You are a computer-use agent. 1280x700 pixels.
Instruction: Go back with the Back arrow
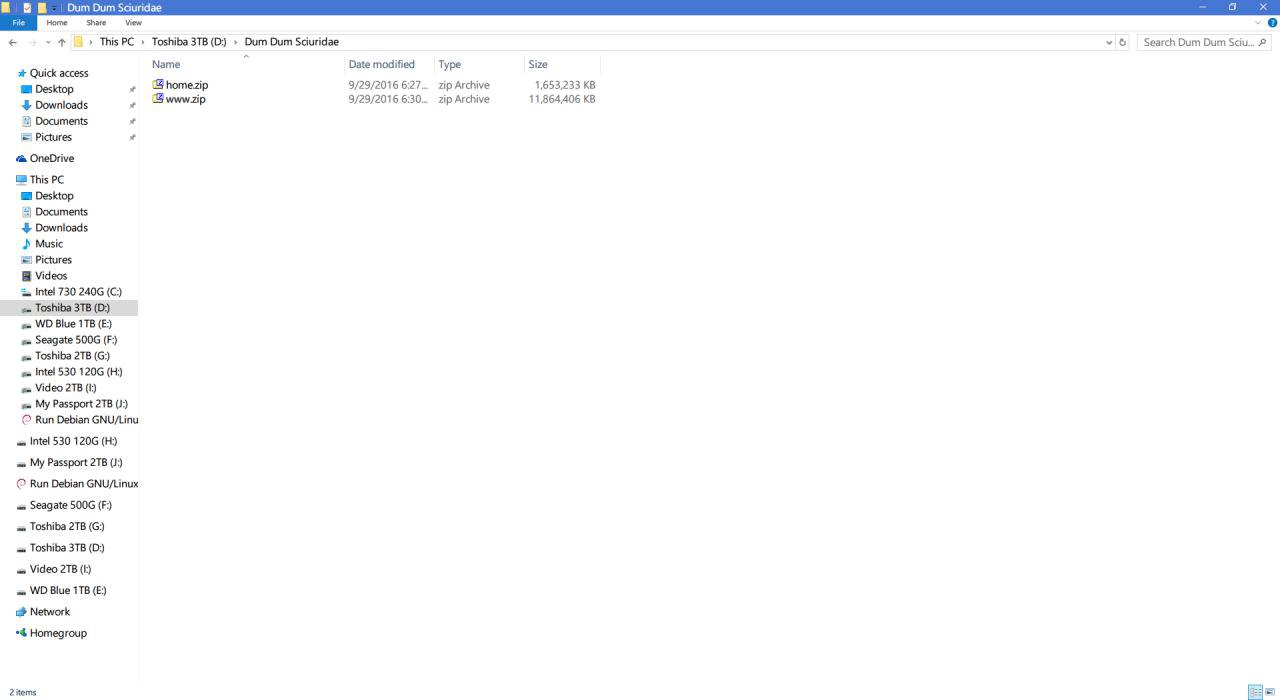click(12, 42)
